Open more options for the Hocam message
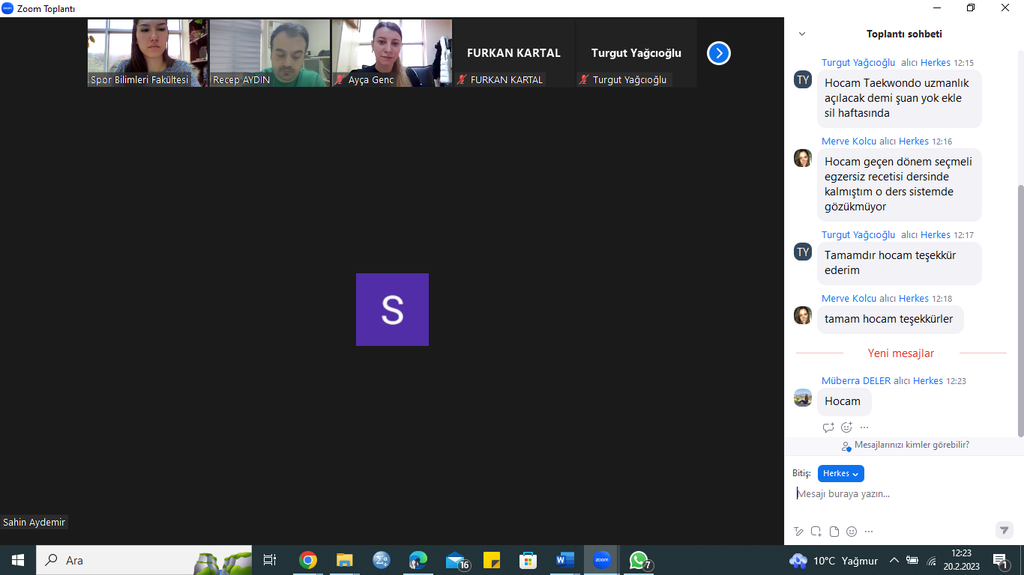 (x=864, y=428)
